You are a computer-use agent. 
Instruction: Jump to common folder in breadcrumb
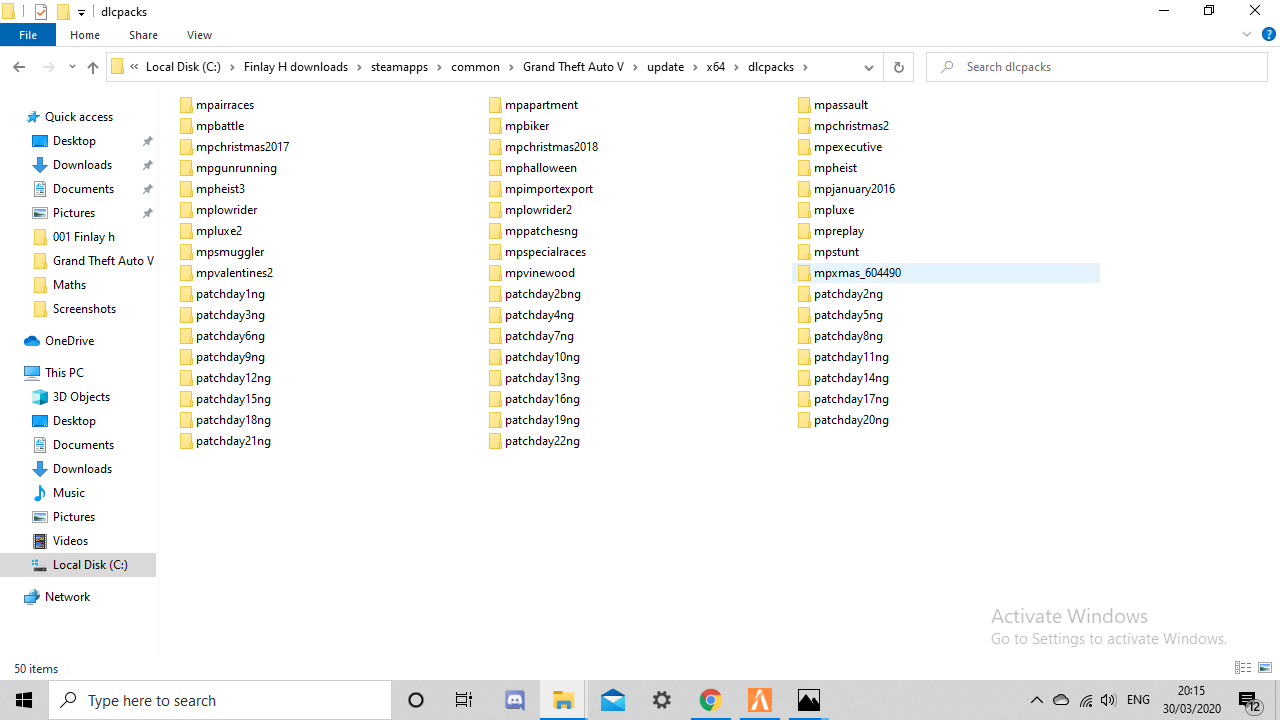pos(475,67)
